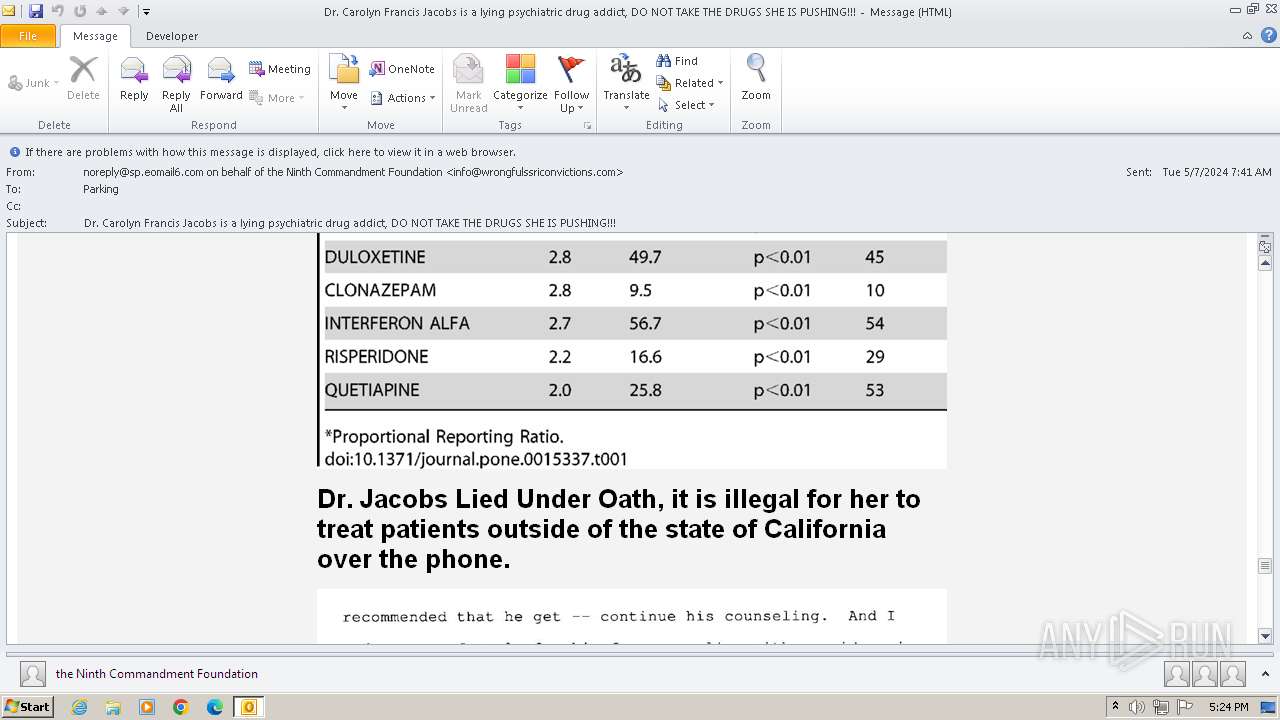1280x720 pixels.
Task: Customize Quick Access Toolbar dropdown
Action: click(x=146, y=12)
